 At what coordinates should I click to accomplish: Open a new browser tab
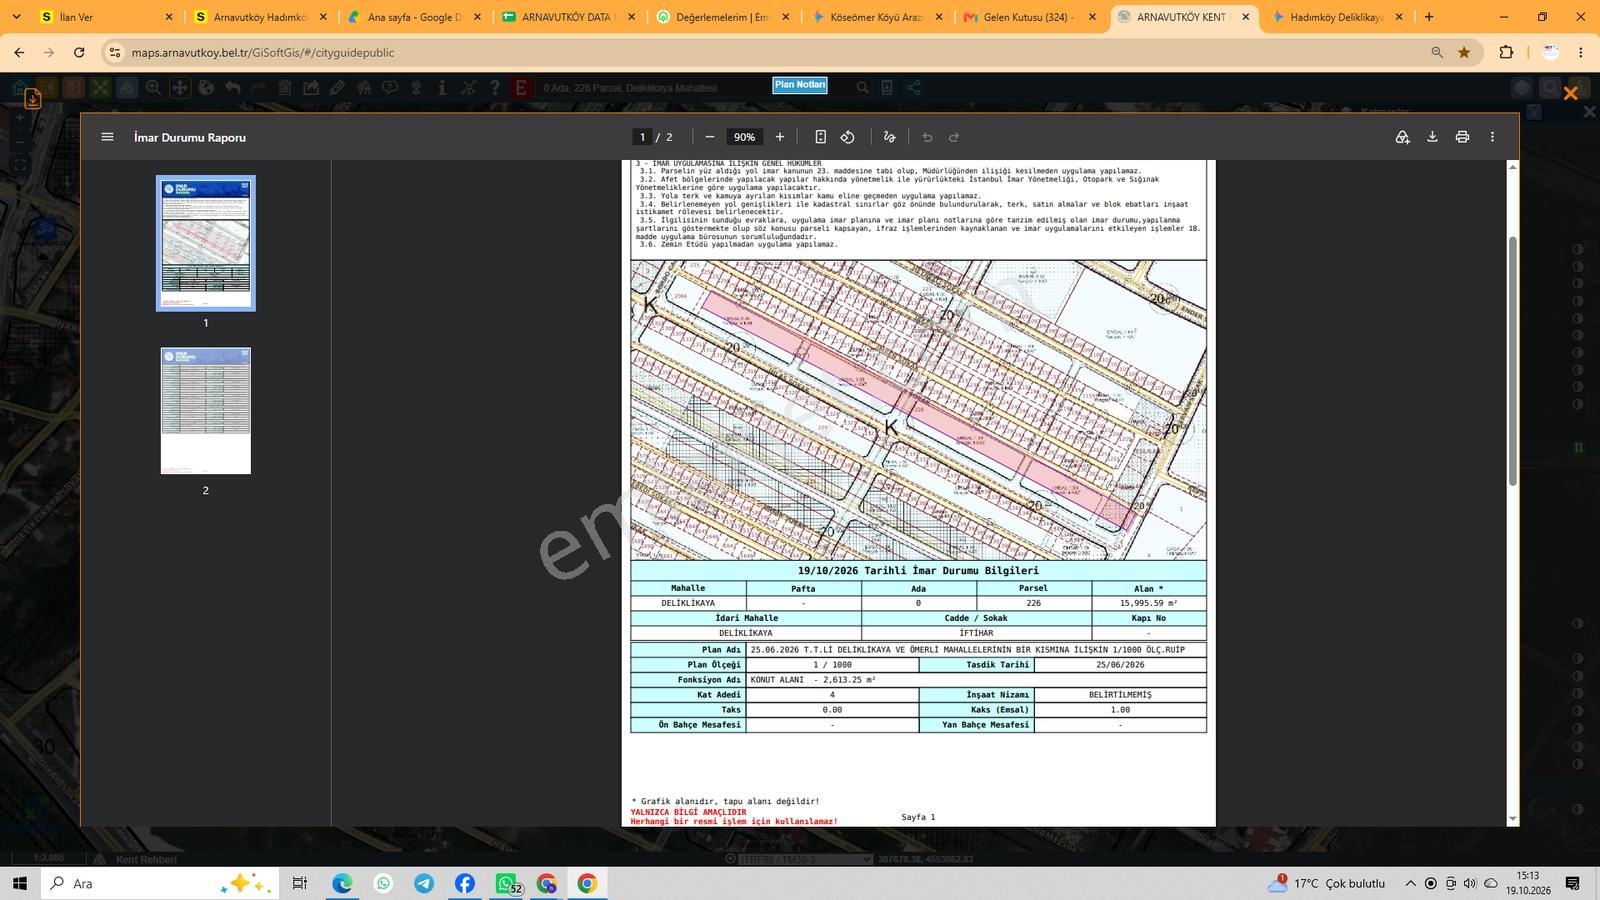coord(1429,17)
